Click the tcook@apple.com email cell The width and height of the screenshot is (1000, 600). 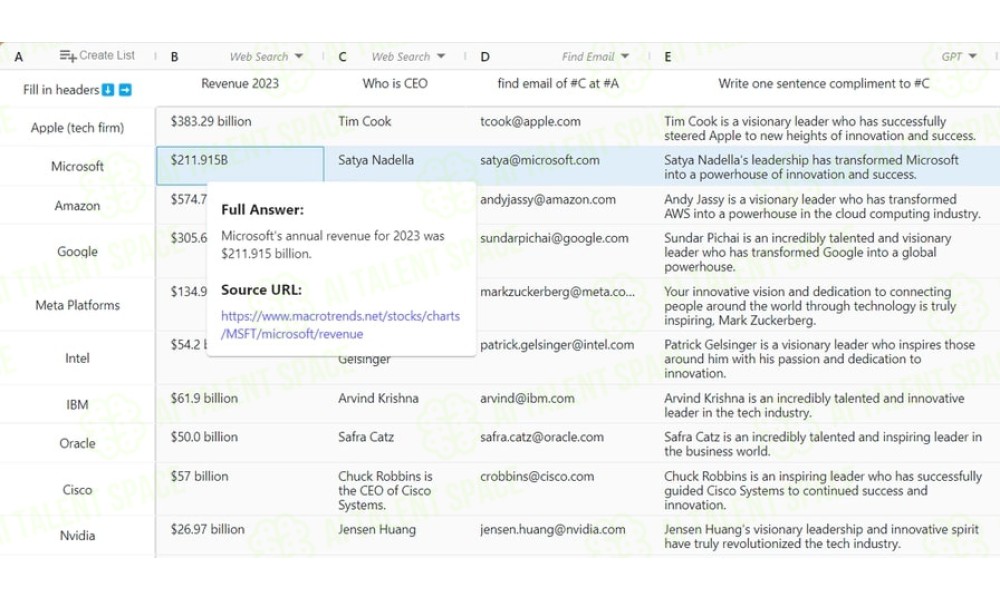tap(558, 127)
